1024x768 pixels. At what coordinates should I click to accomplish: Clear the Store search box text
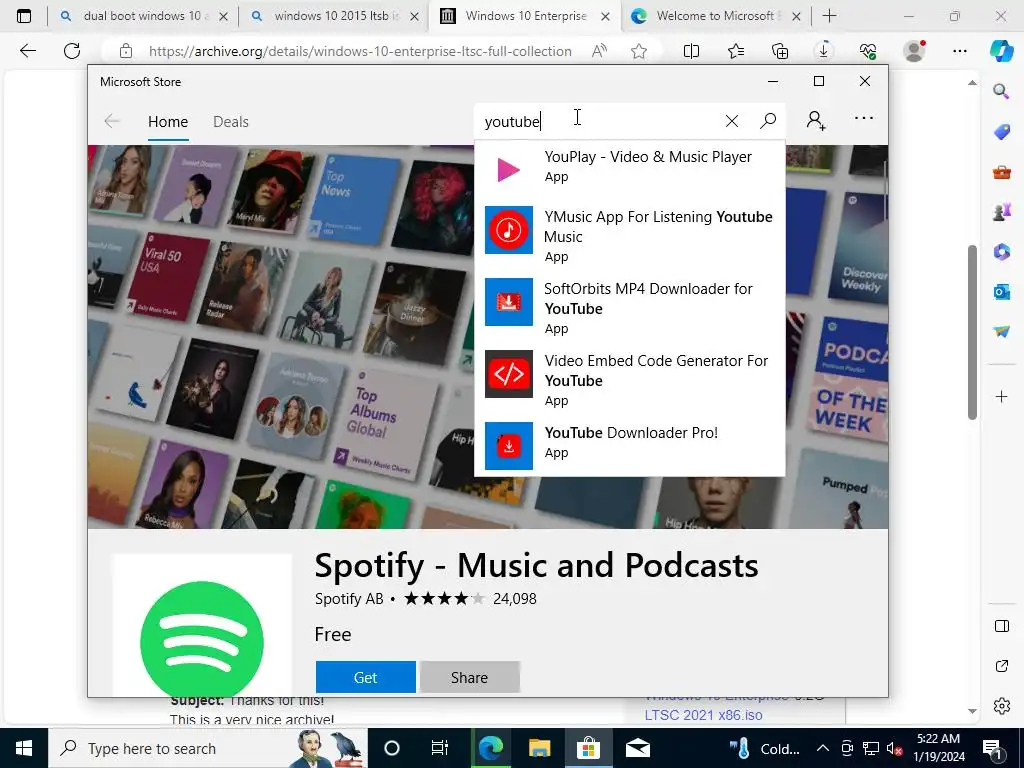[731, 121]
